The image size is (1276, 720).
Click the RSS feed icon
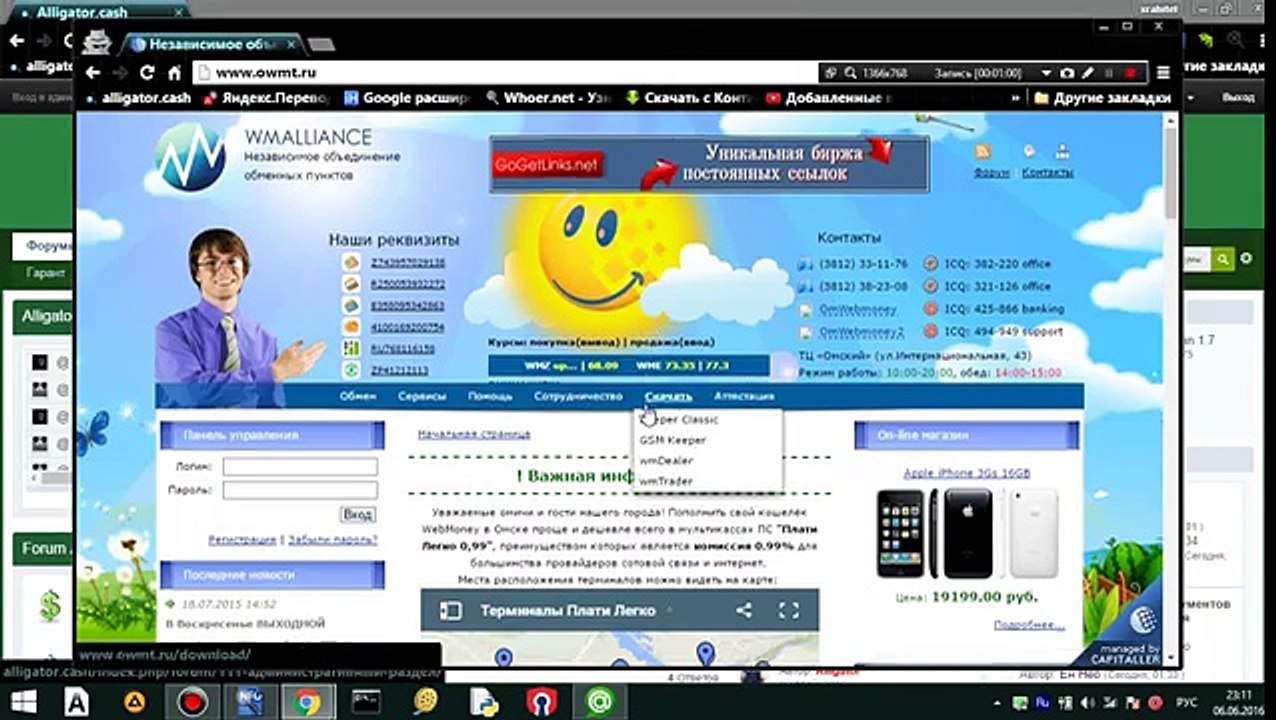coord(983,151)
